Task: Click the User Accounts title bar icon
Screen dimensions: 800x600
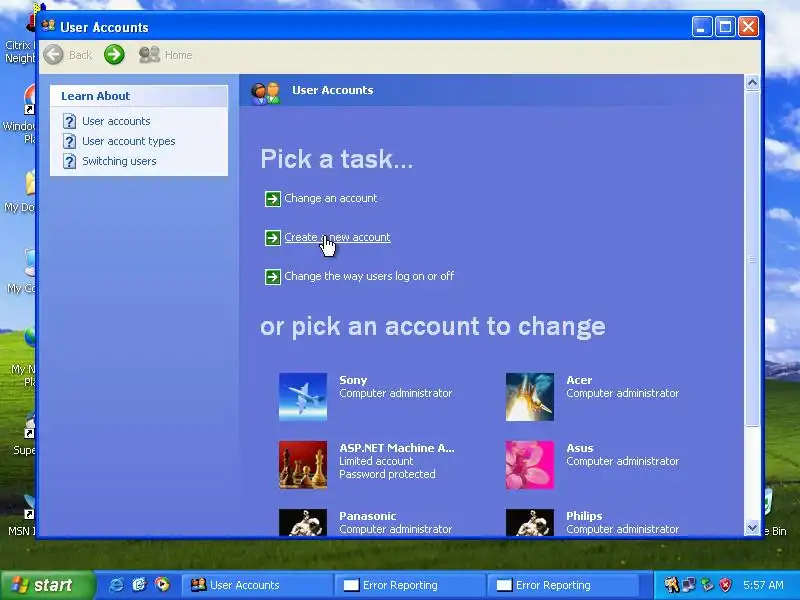Action: (48, 26)
